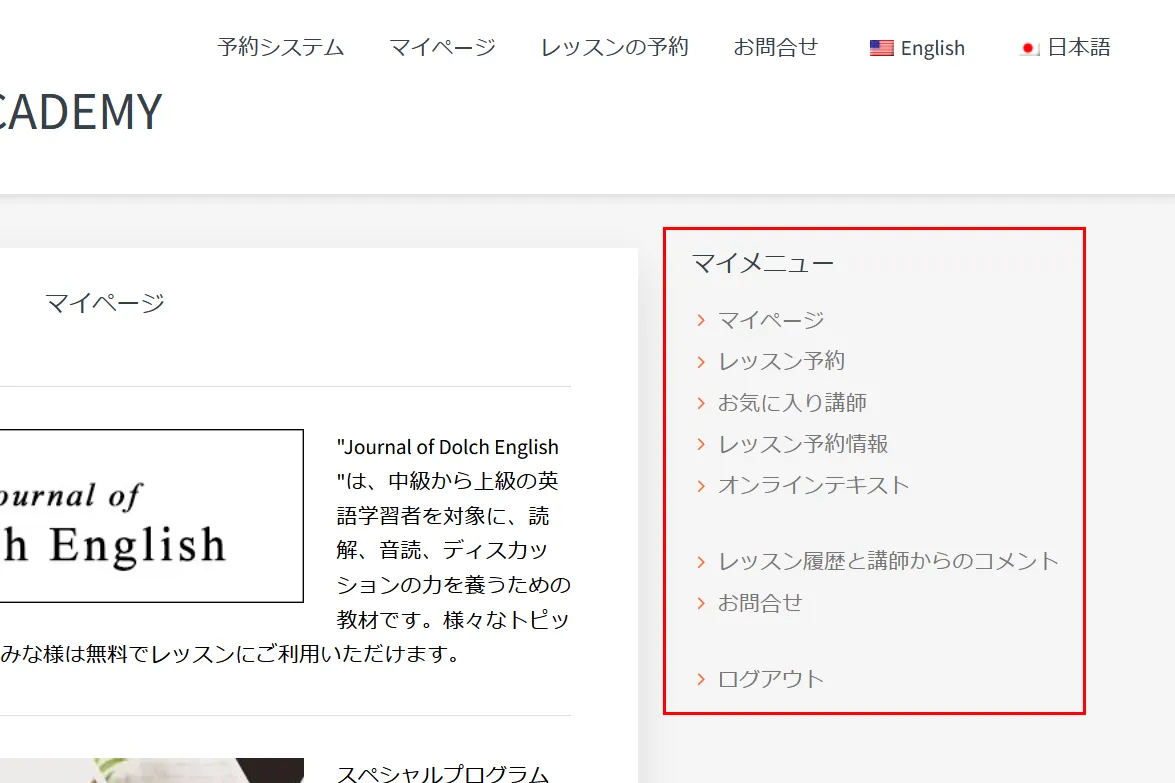
Task: Go to お問合せ in the top menu
Action: pos(776,47)
